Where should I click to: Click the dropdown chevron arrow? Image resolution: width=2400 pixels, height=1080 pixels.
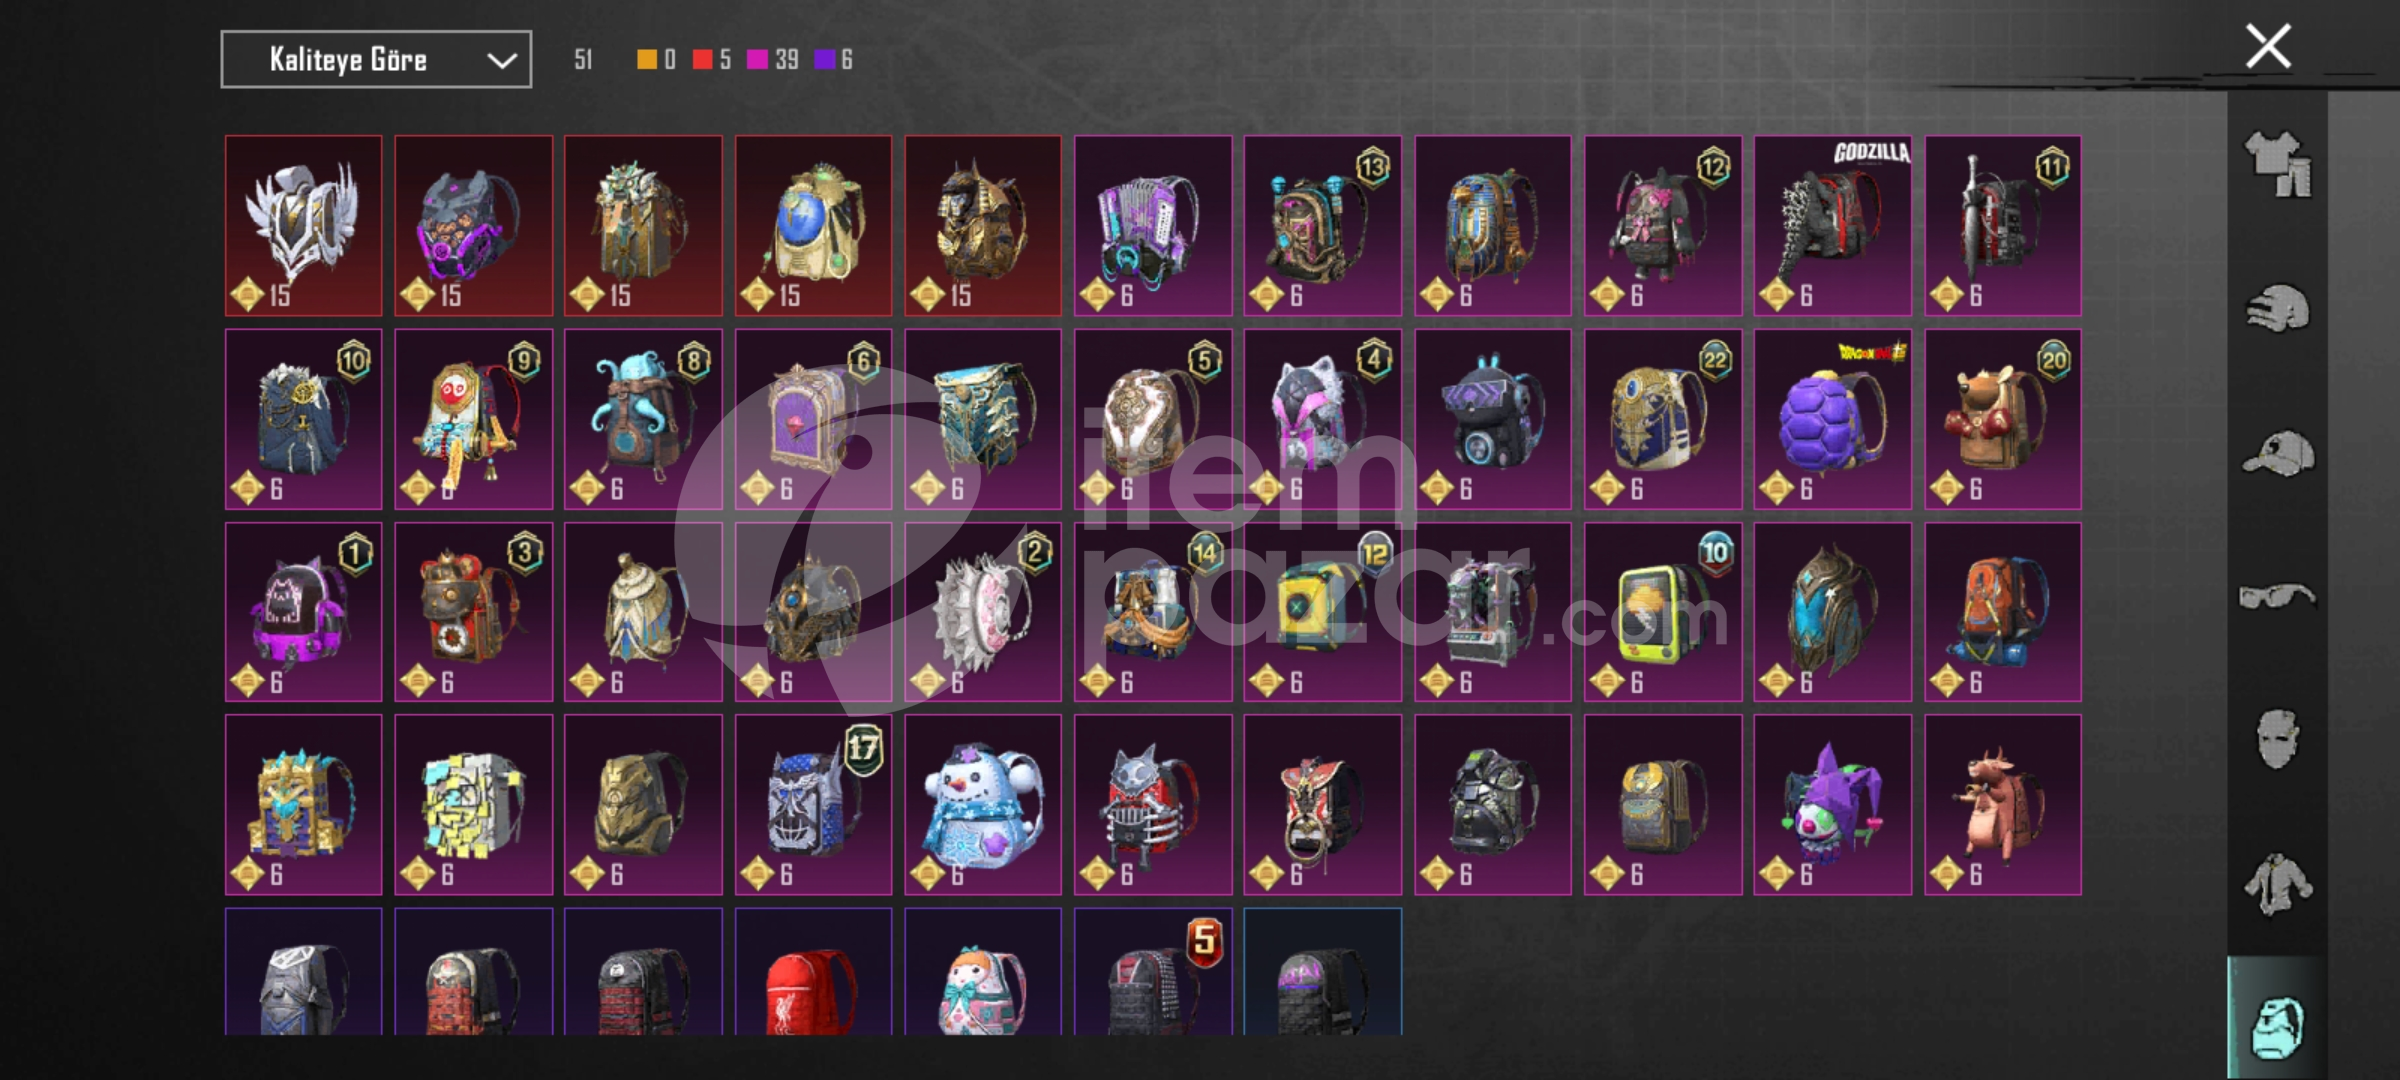pyautogui.click(x=501, y=61)
